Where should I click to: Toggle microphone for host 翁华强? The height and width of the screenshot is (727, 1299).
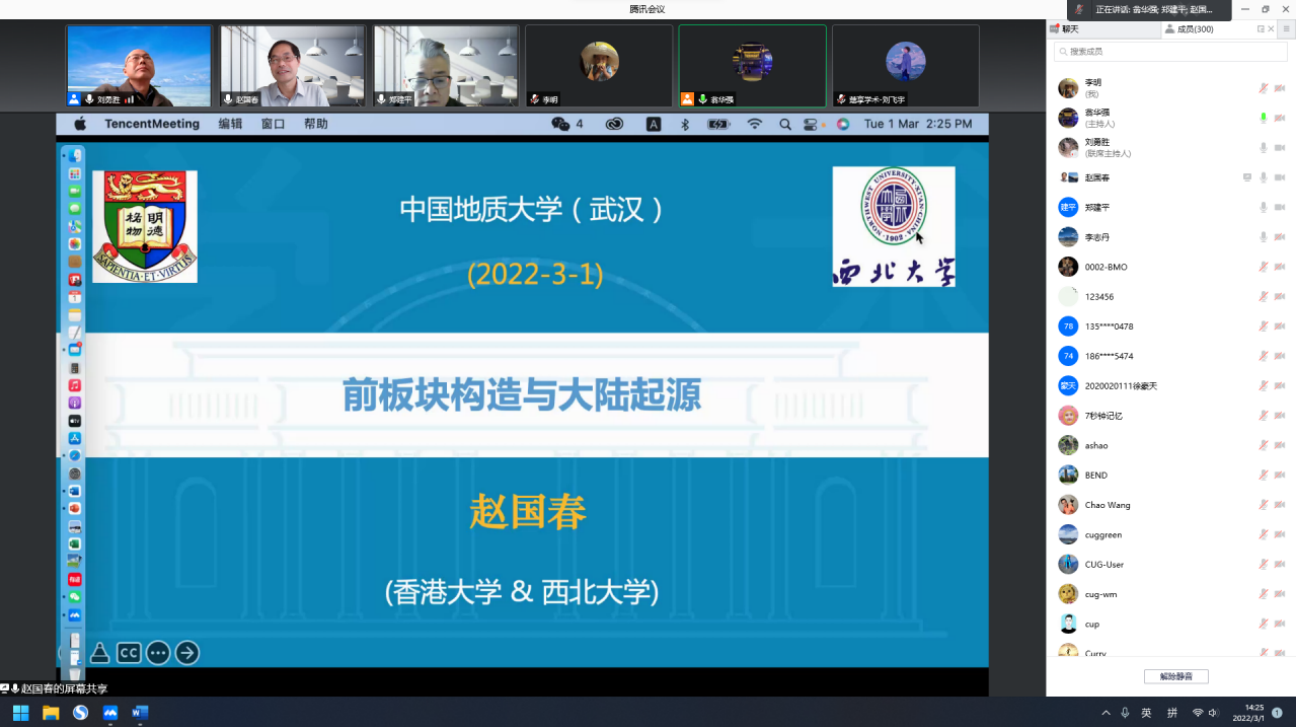click(1263, 118)
